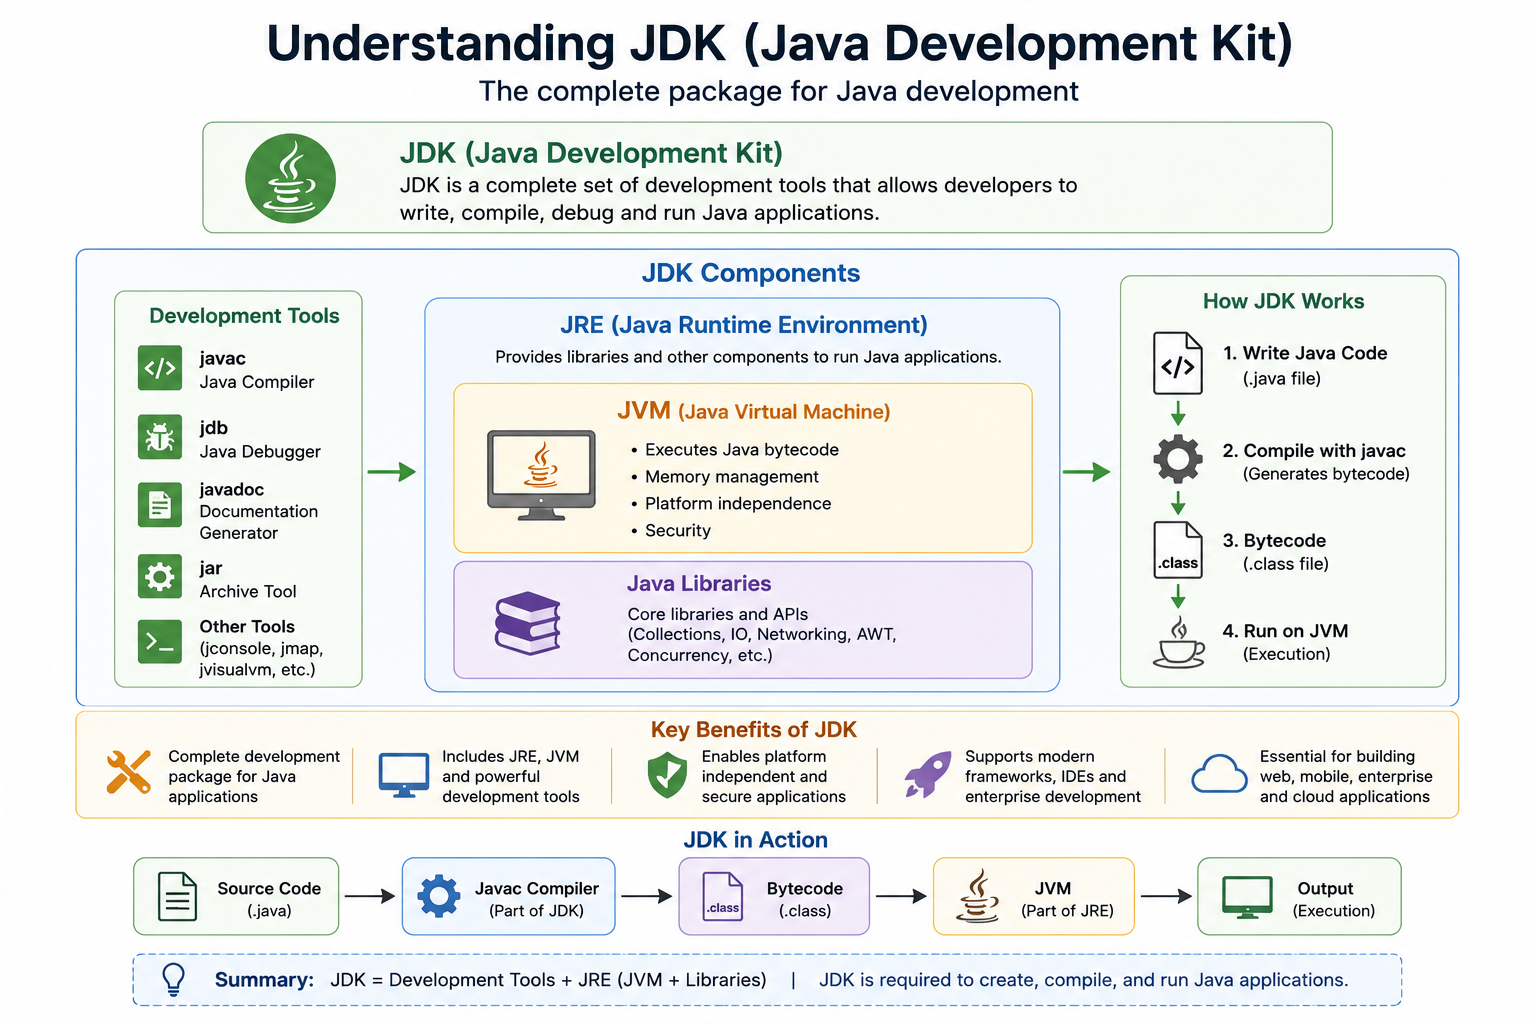Click the Other Tools terminal icon
This screenshot has height=1024, width=1536.
[x=160, y=642]
